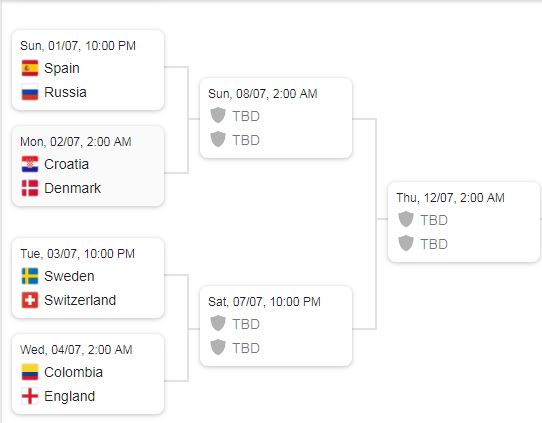Screen dimensions: 542x423
Task: Open the Sun 08/07 quarterfinal match card
Action: tap(276, 118)
